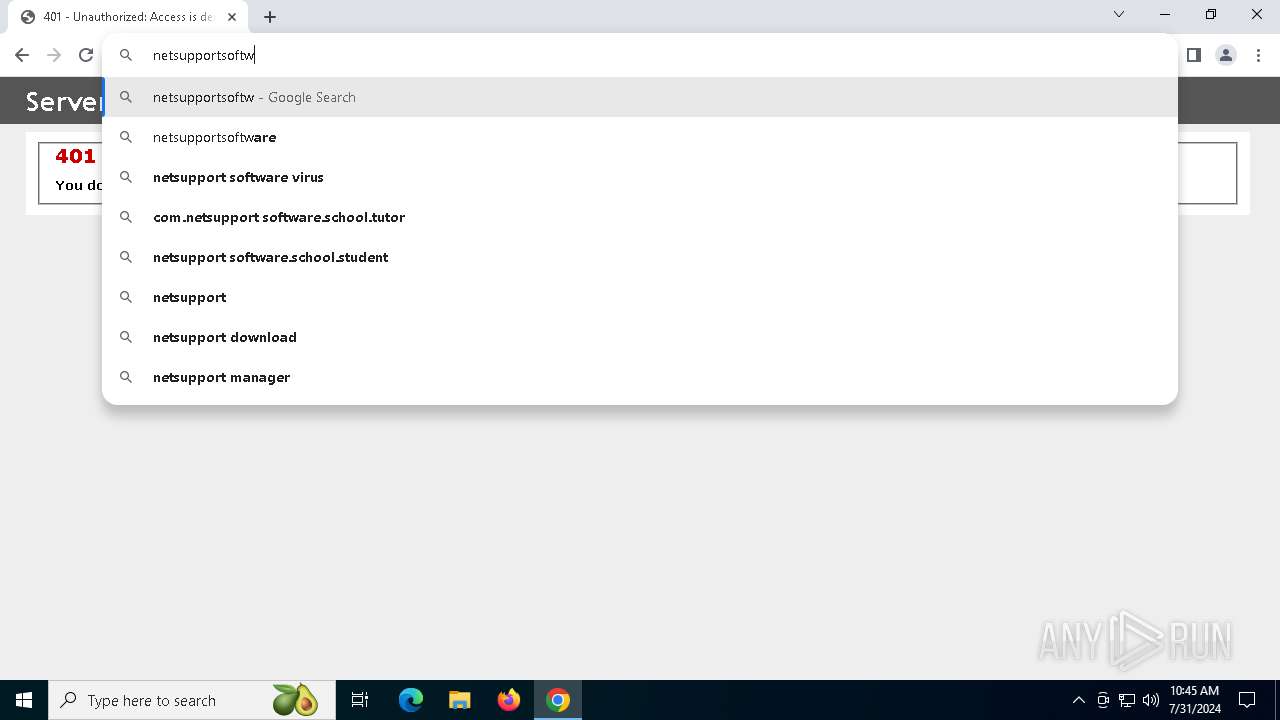The width and height of the screenshot is (1280, 720).
Task: Click the magnifier icon in the address bar
Action: click(x=126, y=55)
